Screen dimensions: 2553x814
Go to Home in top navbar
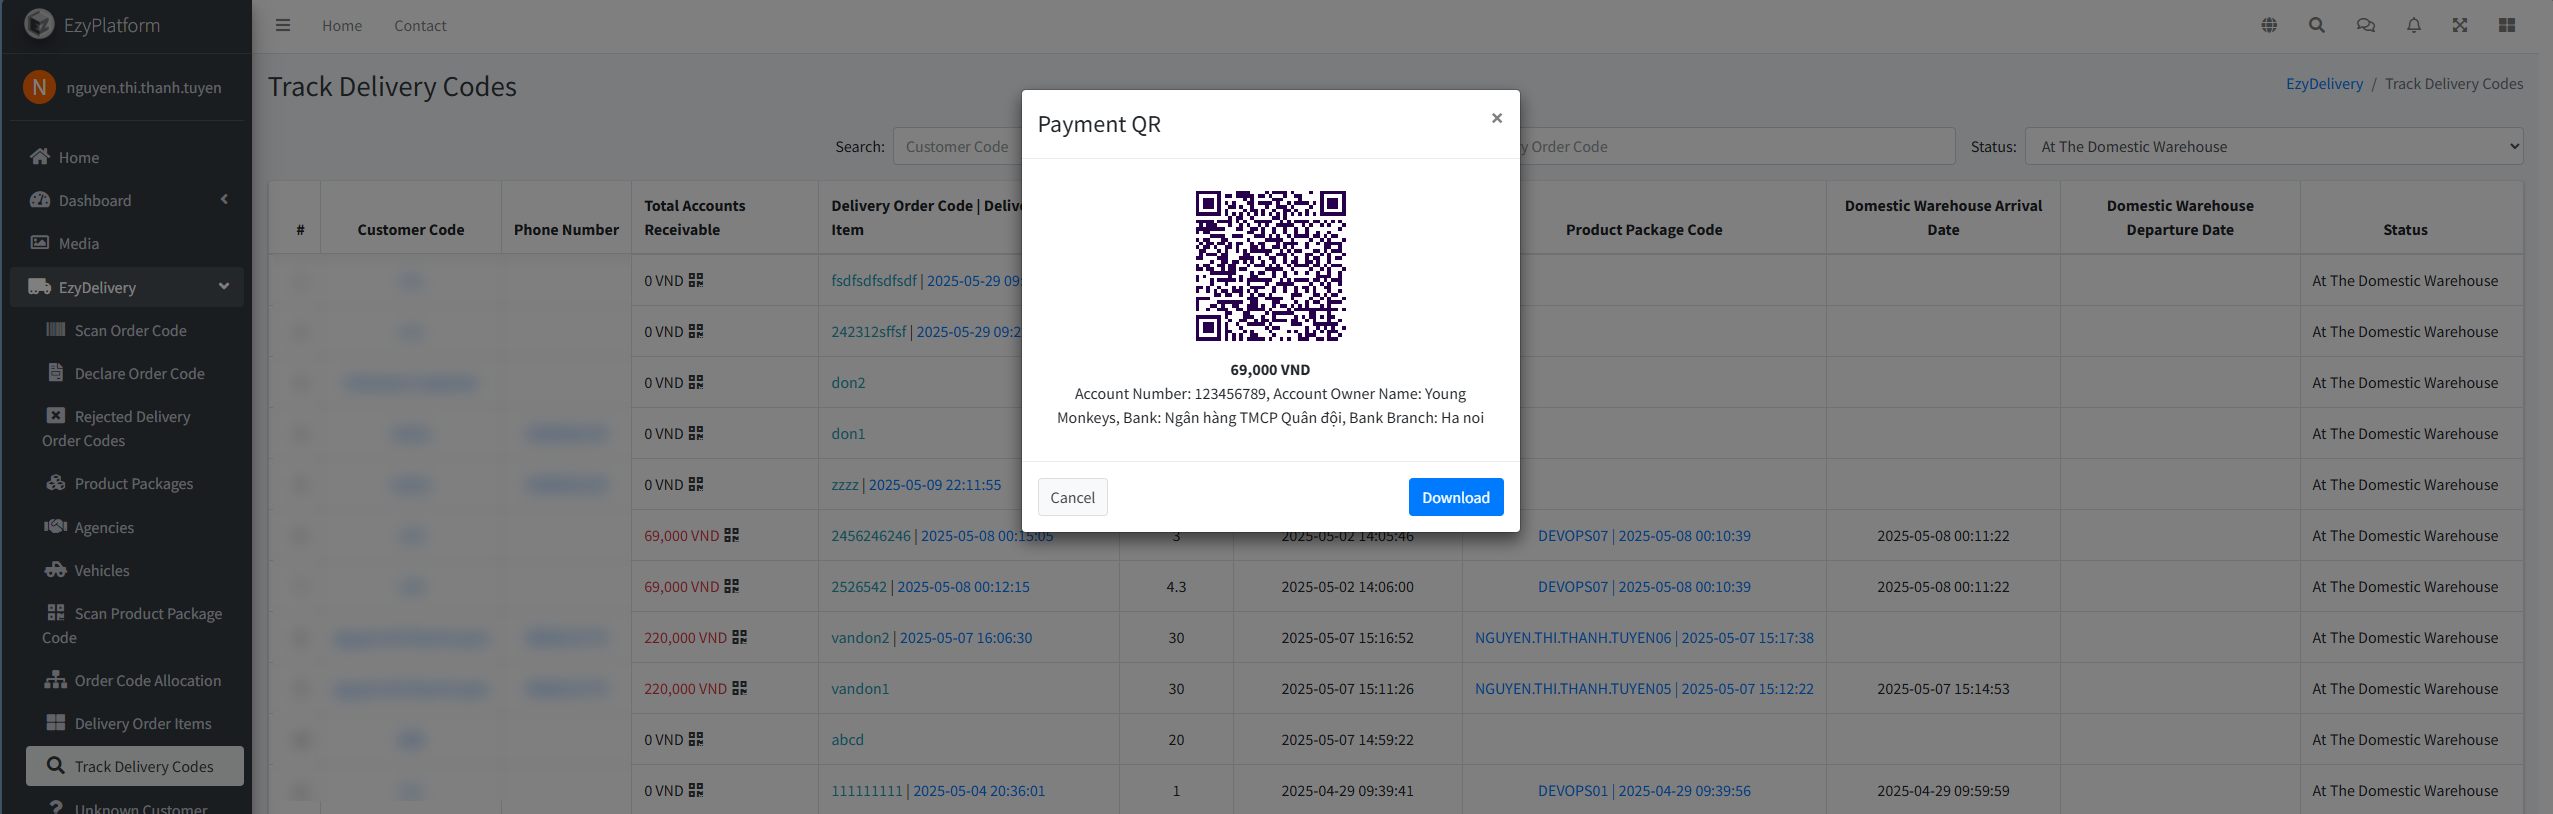(342, 25)
